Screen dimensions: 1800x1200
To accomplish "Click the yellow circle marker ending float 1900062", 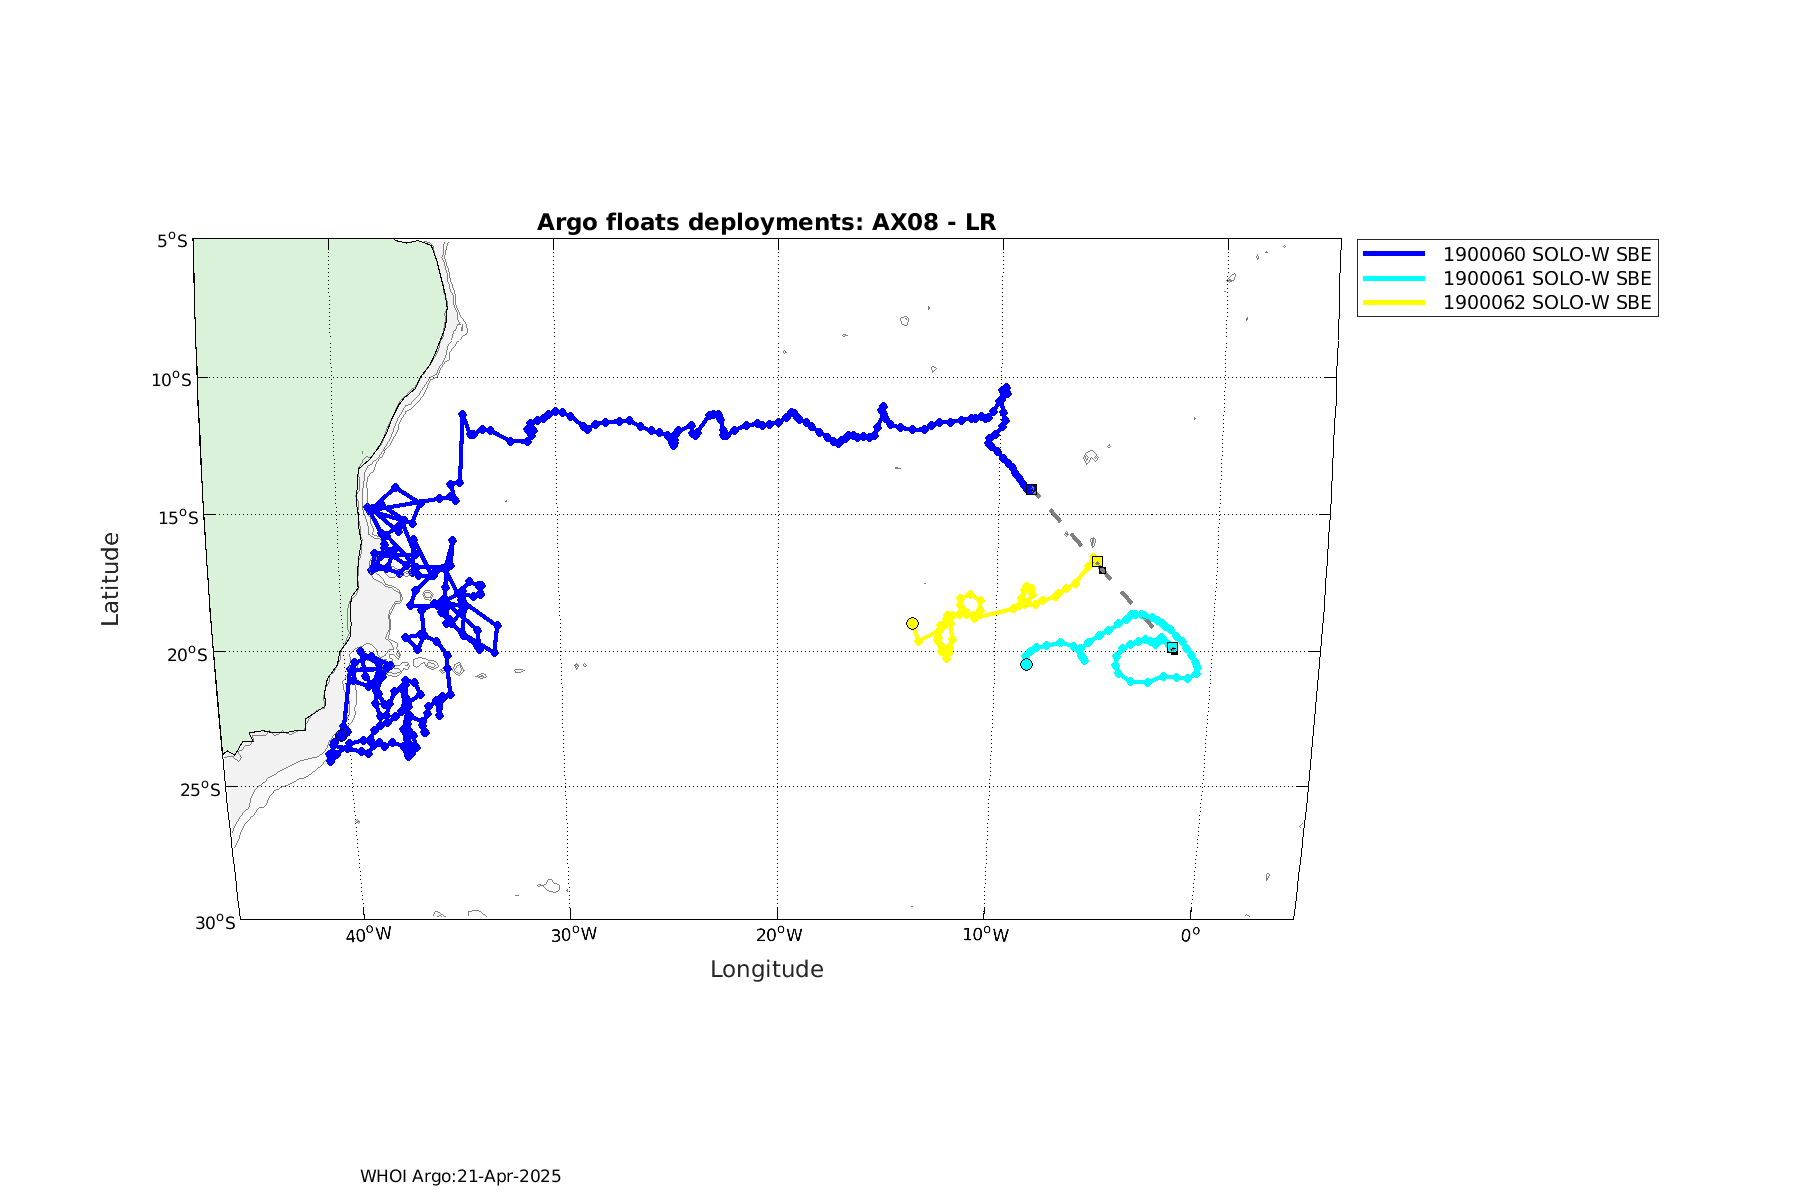I will pos(912,624).
